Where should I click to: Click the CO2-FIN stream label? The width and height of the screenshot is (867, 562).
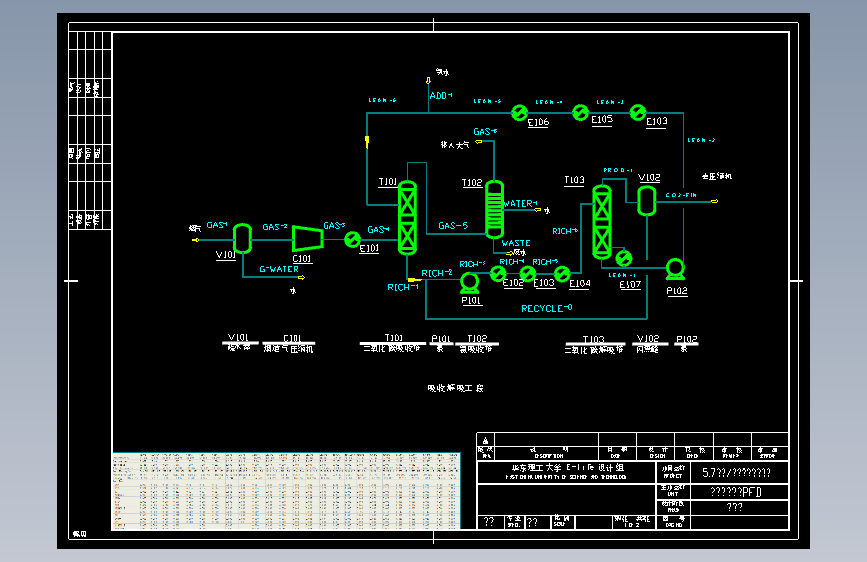click(681, 195)
